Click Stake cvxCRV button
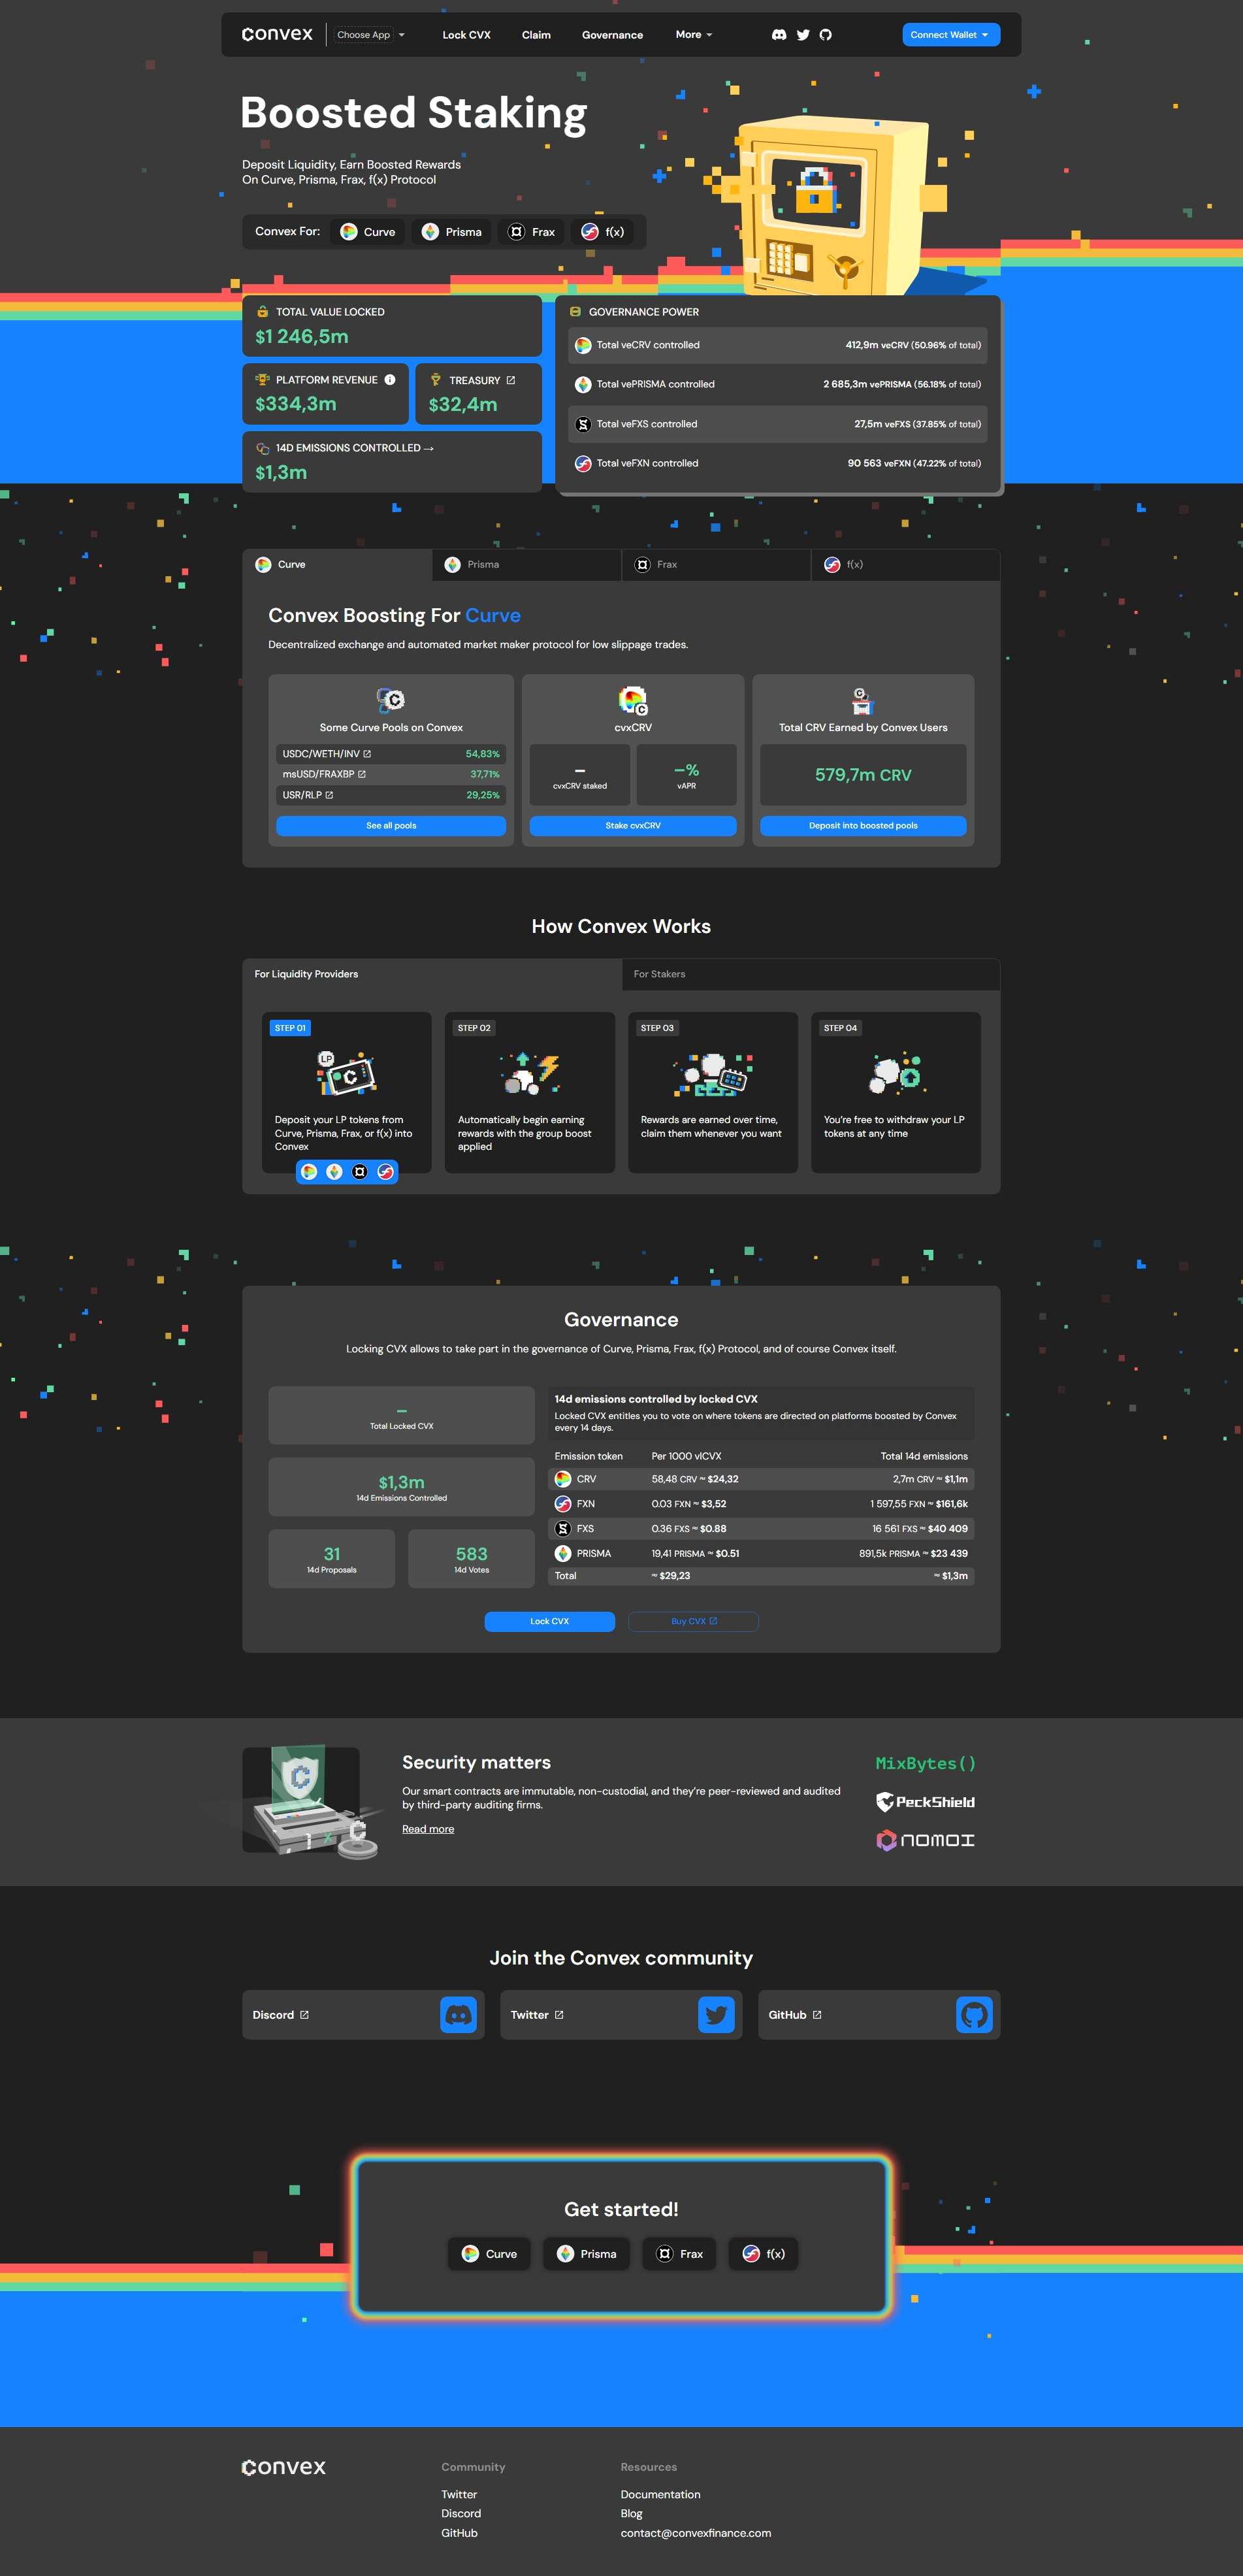The image size is (1243, 2576). [633, 826]
